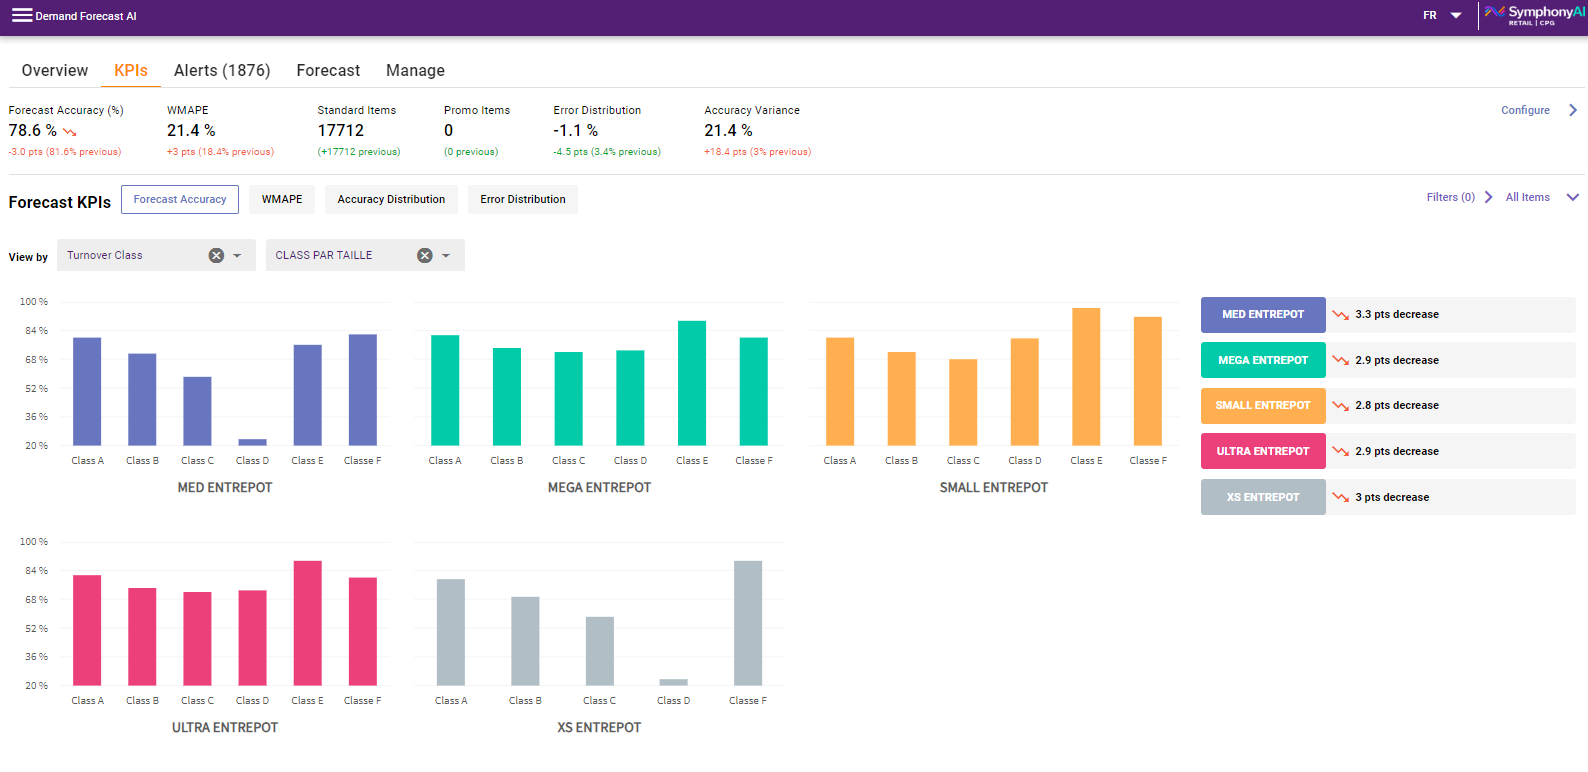Click the XS ENTREPOT chart title
The height and width of the screenshot is (772, 1588).
(599, 728)
